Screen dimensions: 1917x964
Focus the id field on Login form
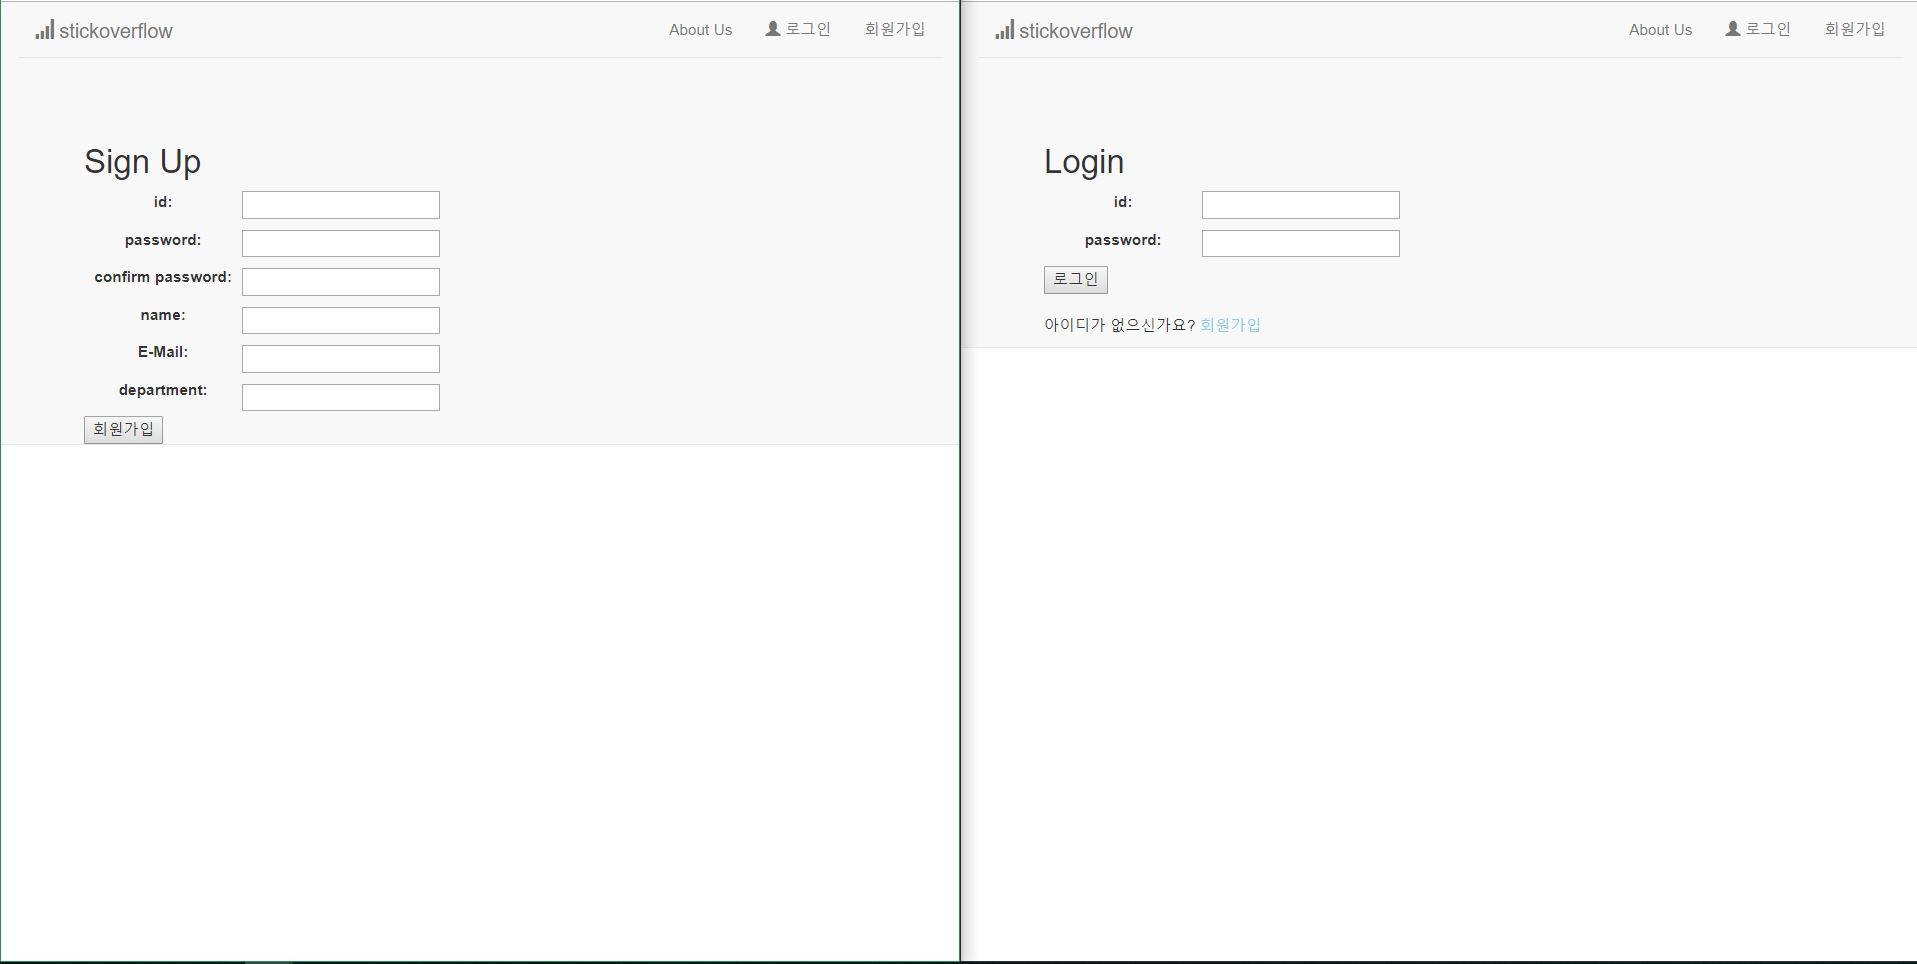pos(1301,205)
